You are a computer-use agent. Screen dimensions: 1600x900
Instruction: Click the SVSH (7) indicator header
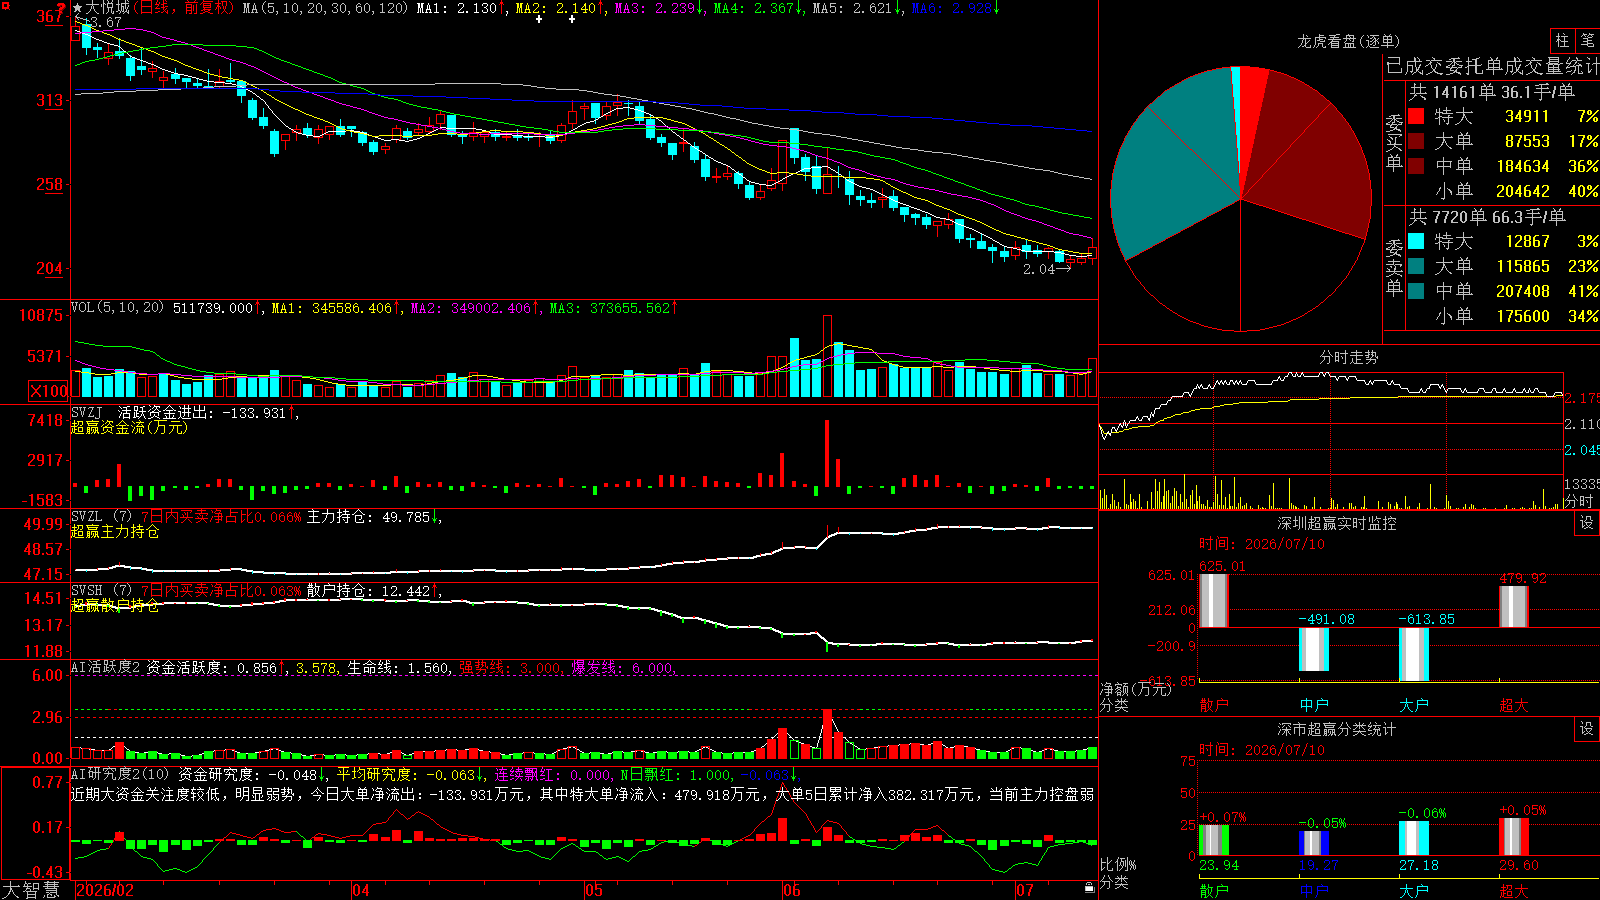pos(101,590)
